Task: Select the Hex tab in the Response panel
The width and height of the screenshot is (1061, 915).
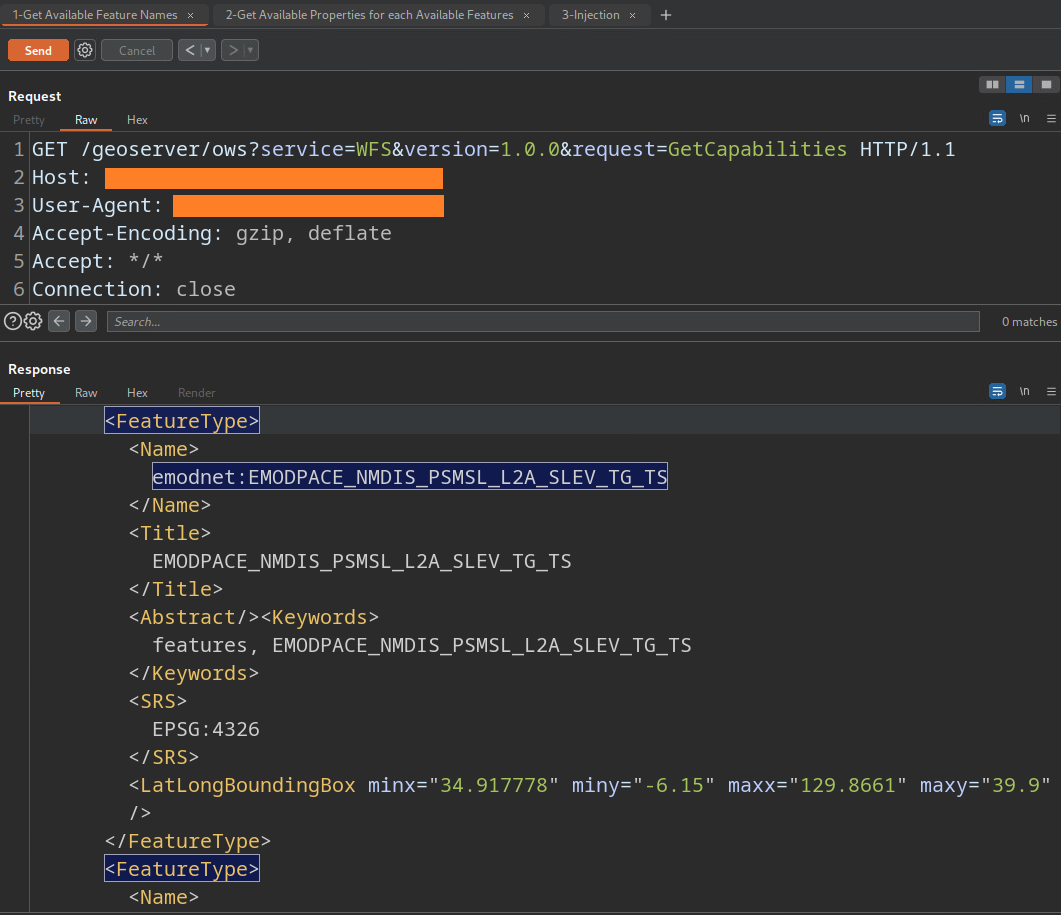Action: point(137,393)
